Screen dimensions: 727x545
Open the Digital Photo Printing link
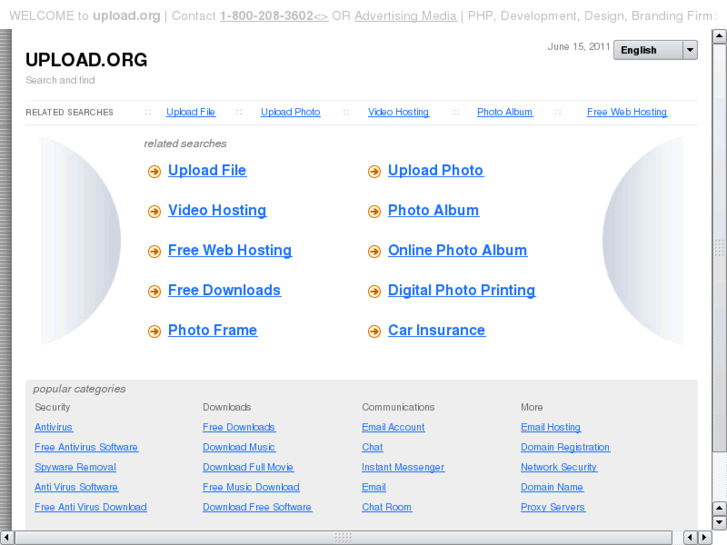point(461,290)
